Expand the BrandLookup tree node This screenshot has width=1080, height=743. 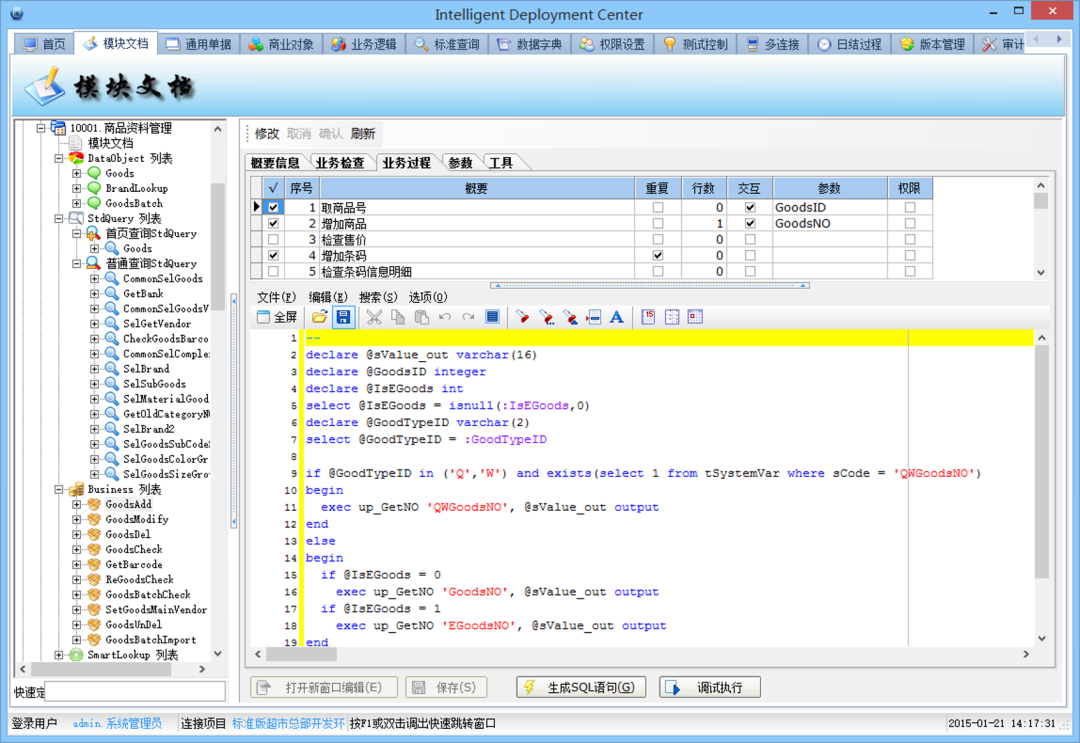pyautogui.click(x=76, y=188)
